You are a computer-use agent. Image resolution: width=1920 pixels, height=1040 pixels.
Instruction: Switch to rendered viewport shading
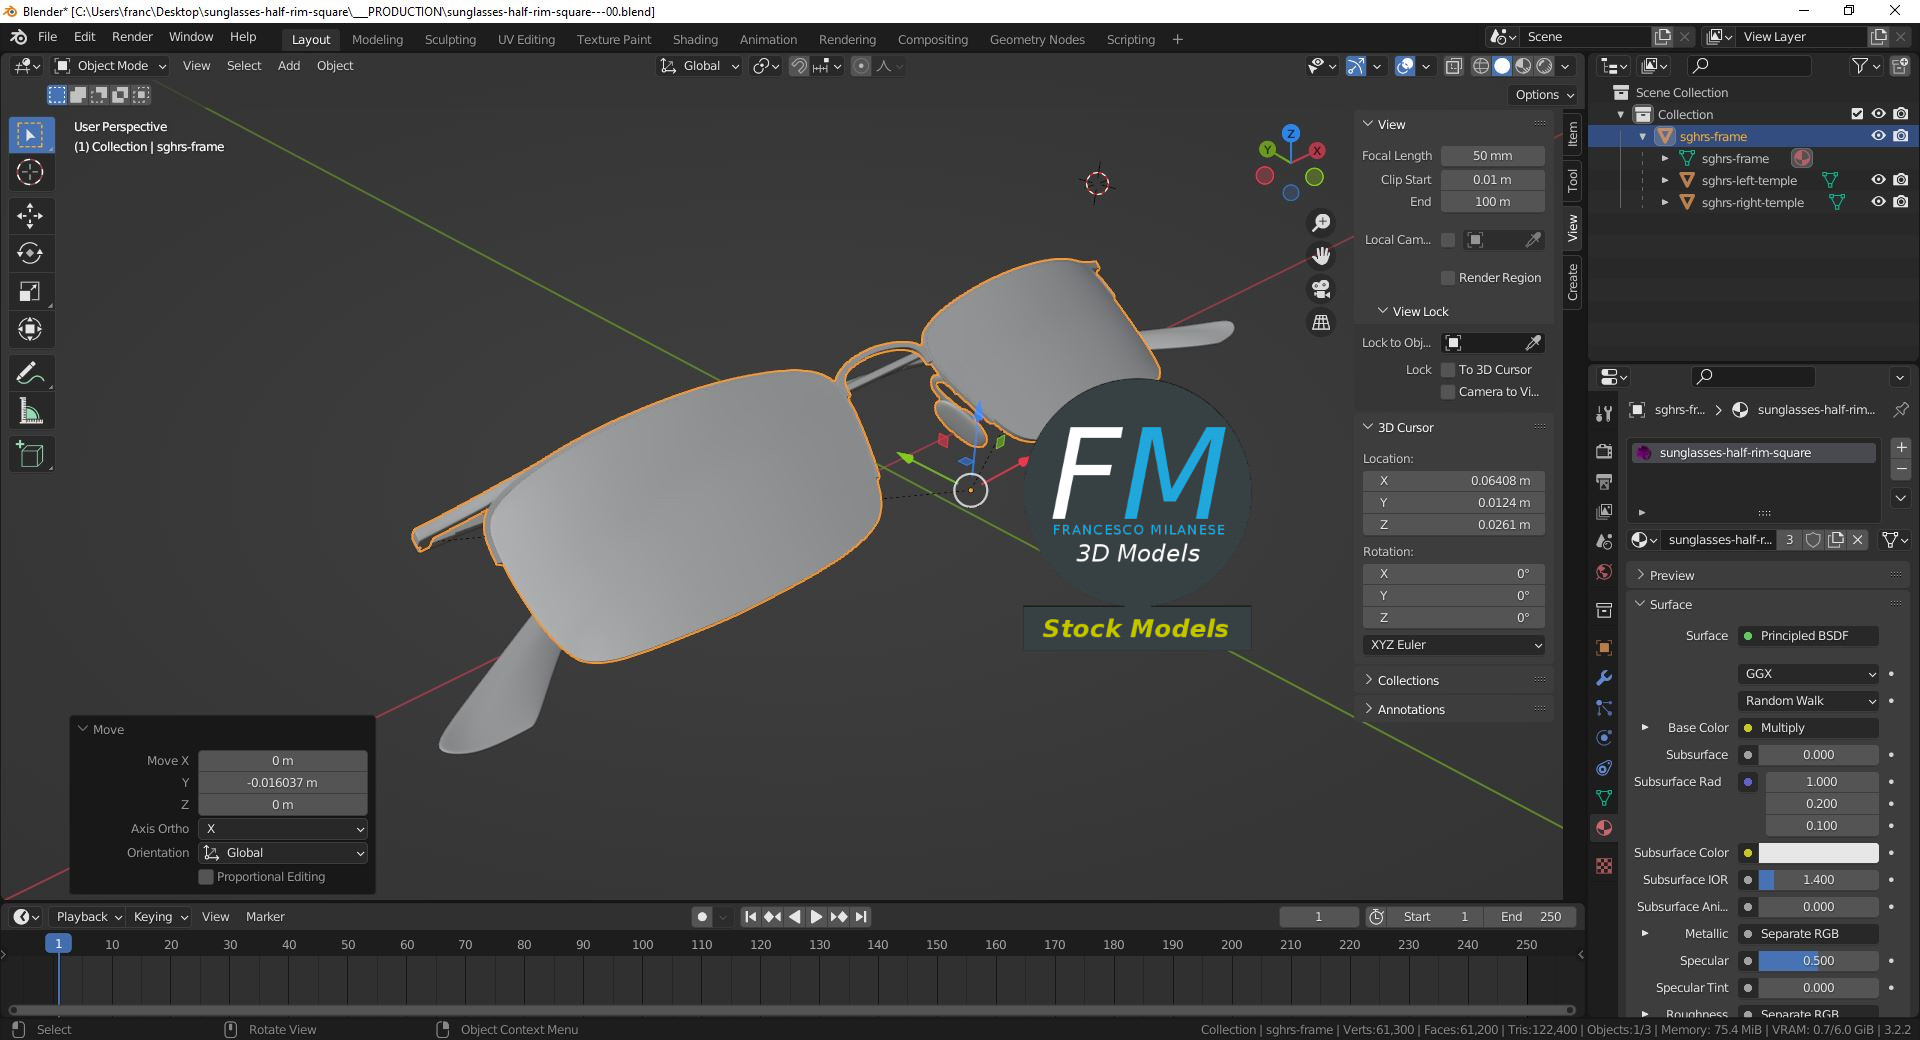click(x=1545, y=66)
